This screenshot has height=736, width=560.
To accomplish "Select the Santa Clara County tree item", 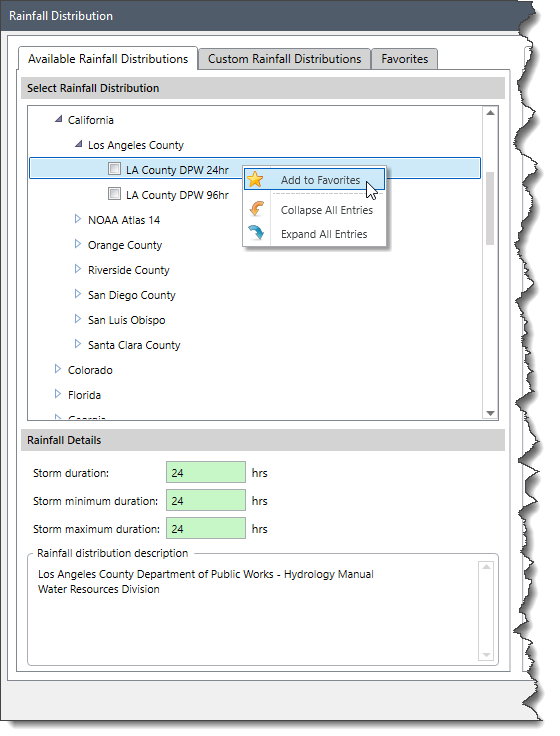I will [x=134, y=345].
